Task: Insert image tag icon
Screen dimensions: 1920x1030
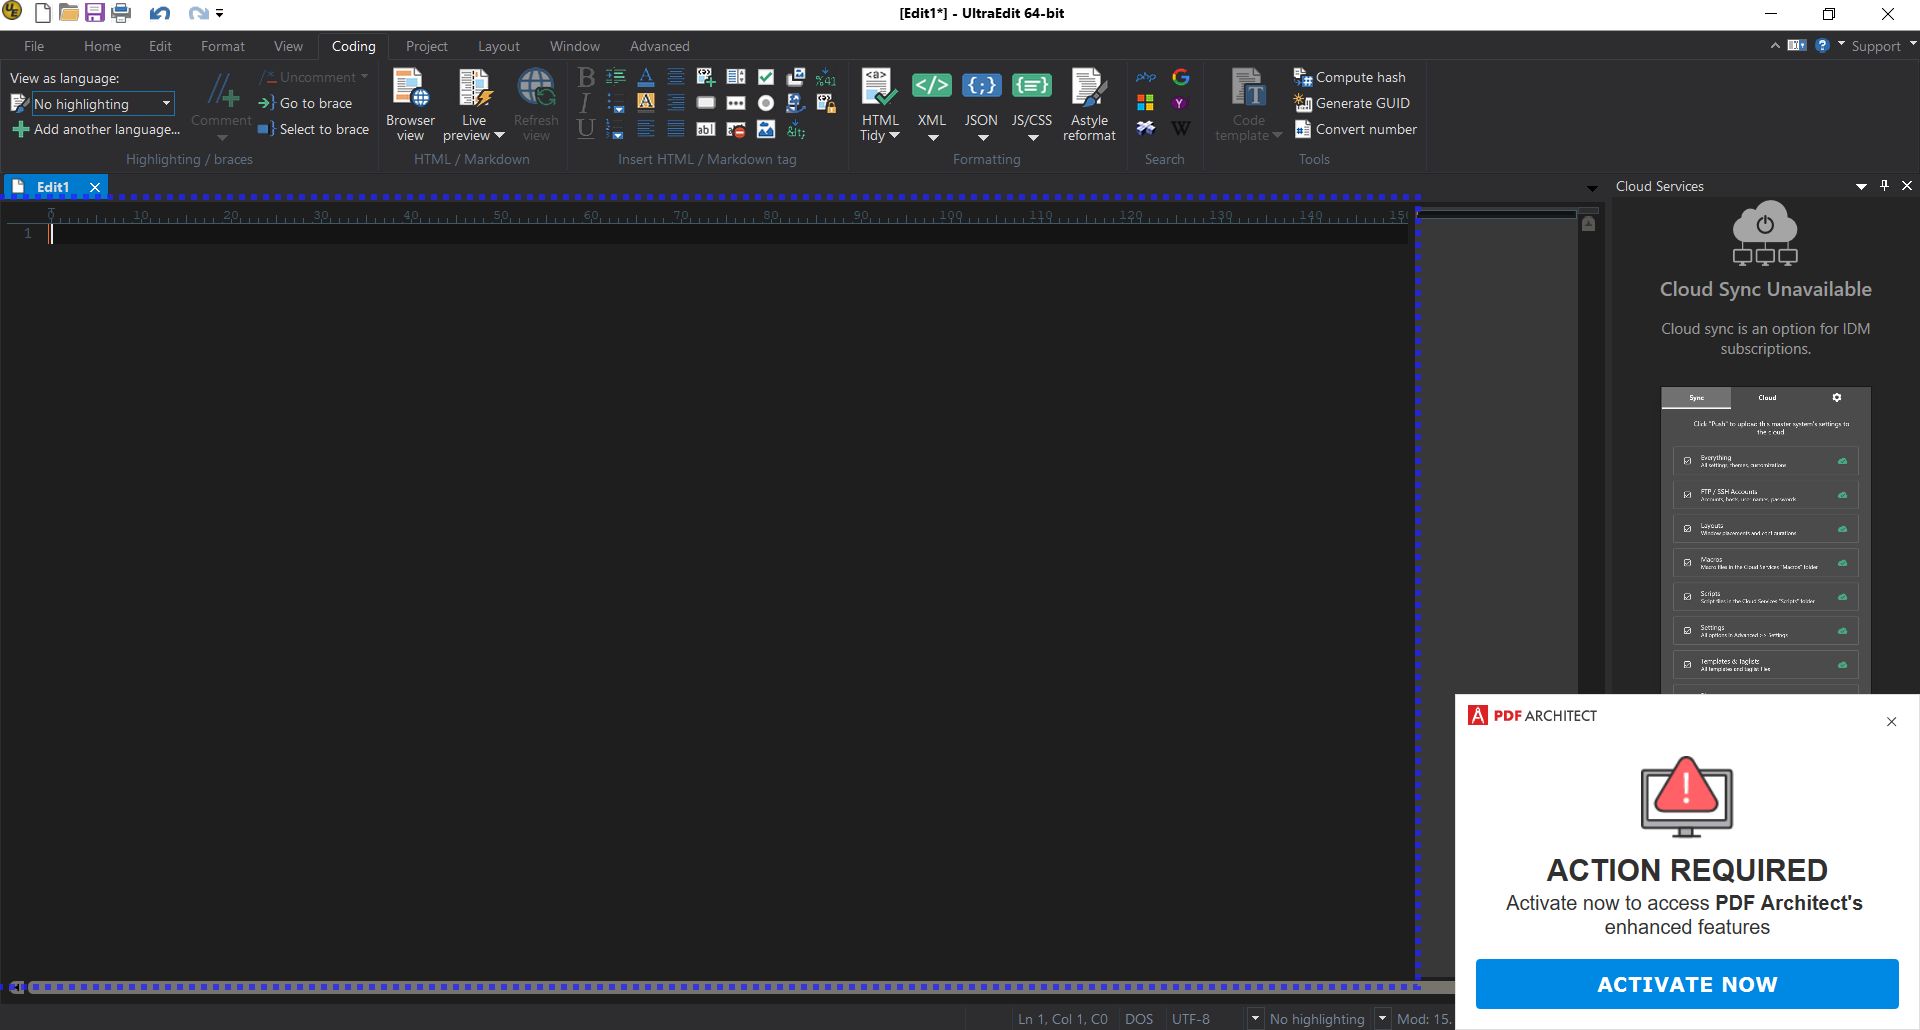Action: coord(766,129)
